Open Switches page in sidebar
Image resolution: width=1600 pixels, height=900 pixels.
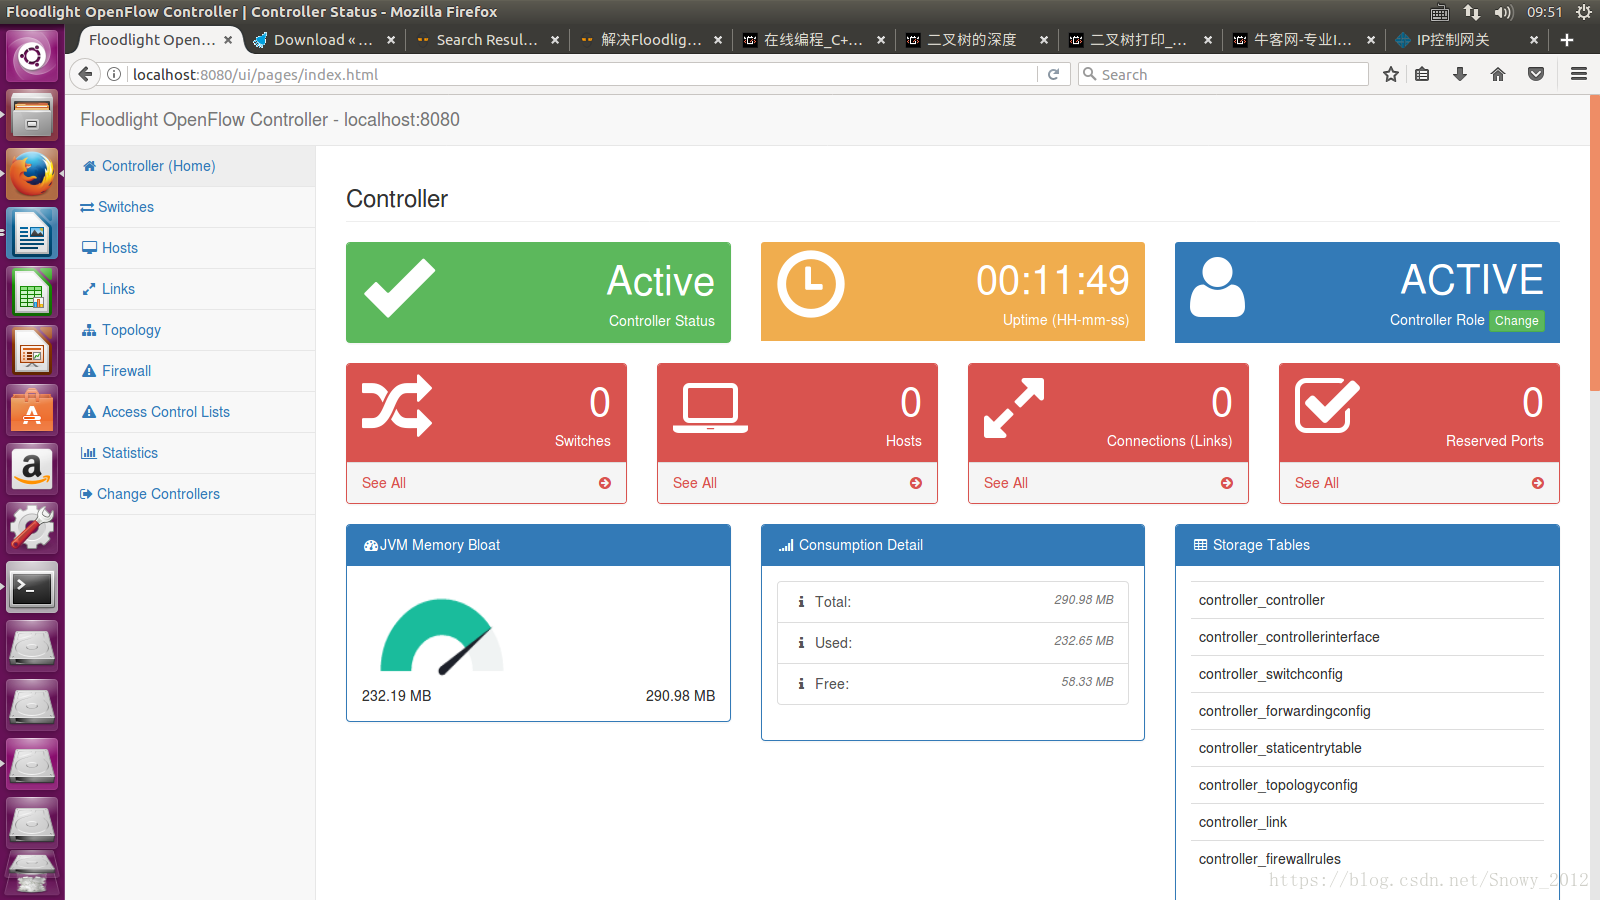pyautogui.click(x=190, y=207)
